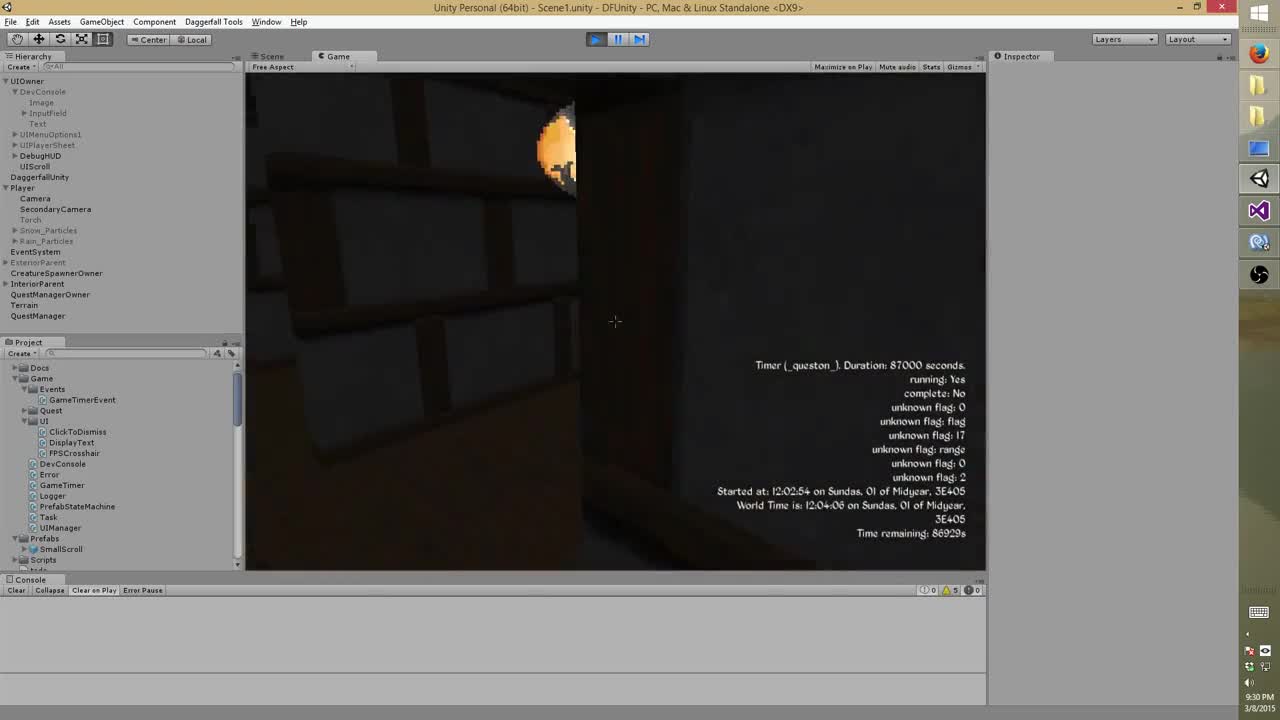Viewport: 1280px width, 720px height.
Task: Toggle Mute audio in Game view
Action: (896, 67)
